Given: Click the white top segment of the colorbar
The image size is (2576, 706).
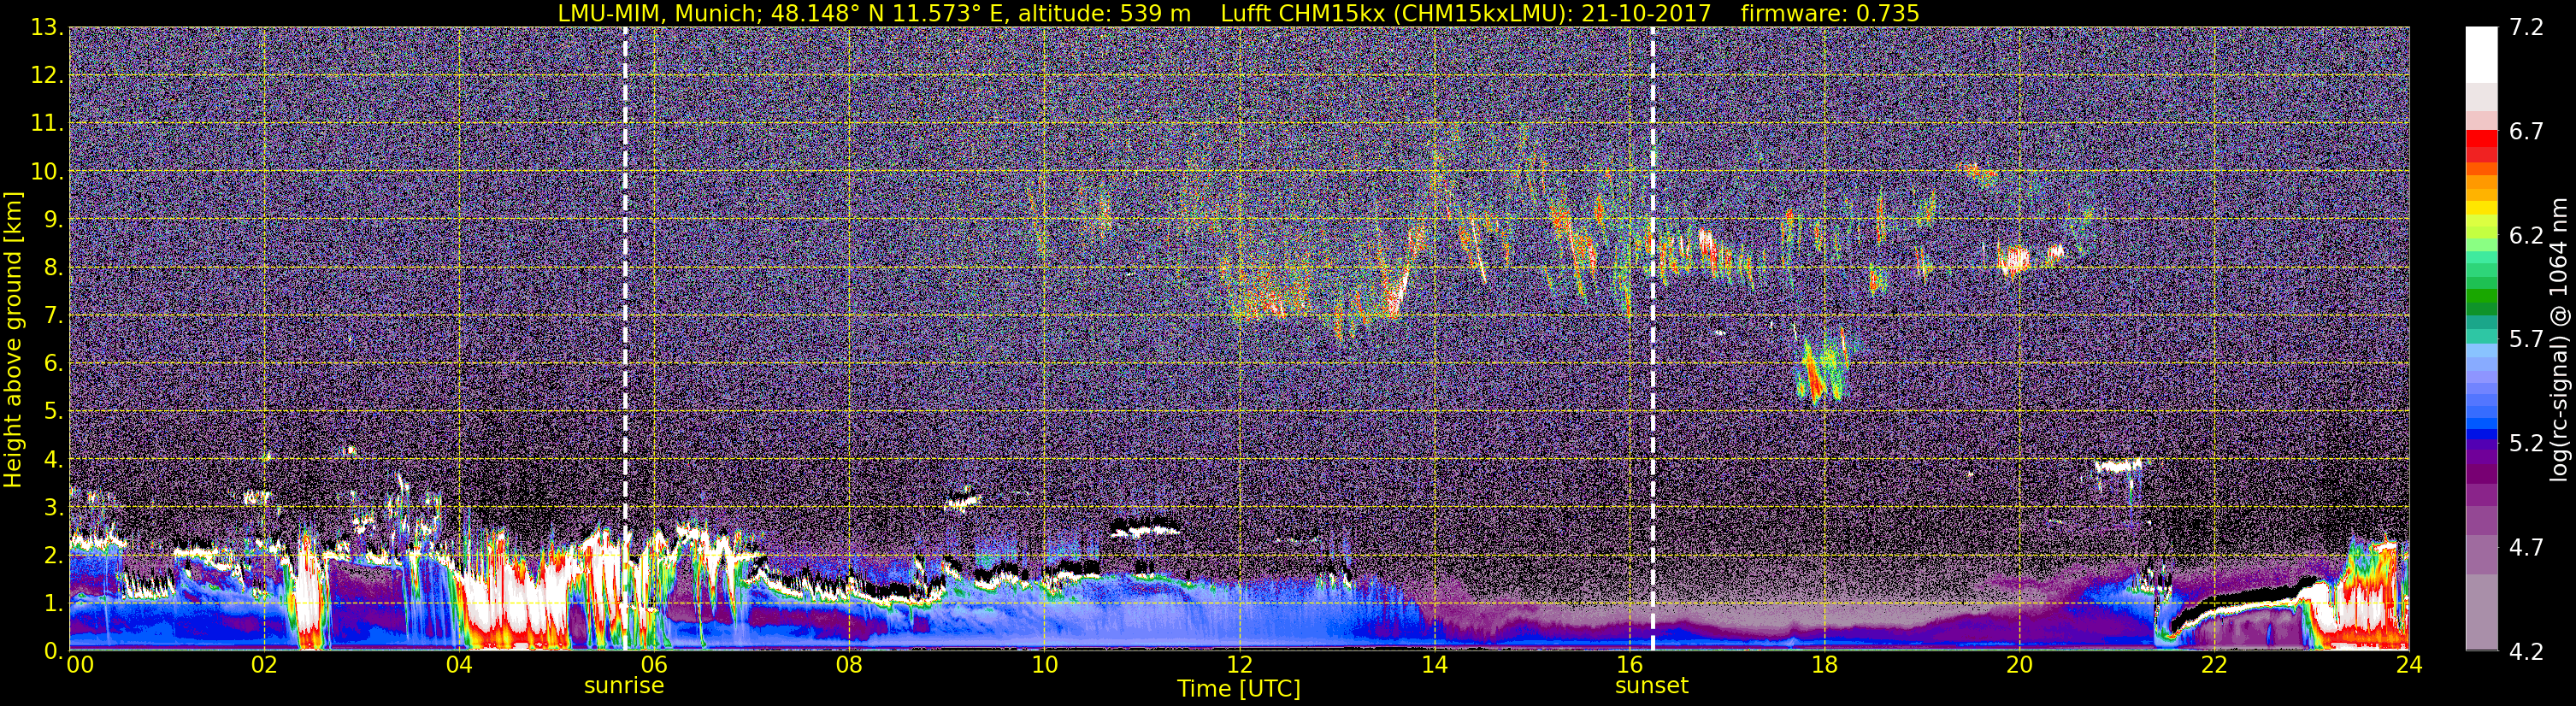Looking at the screenshot, I should pos(2482,54).
